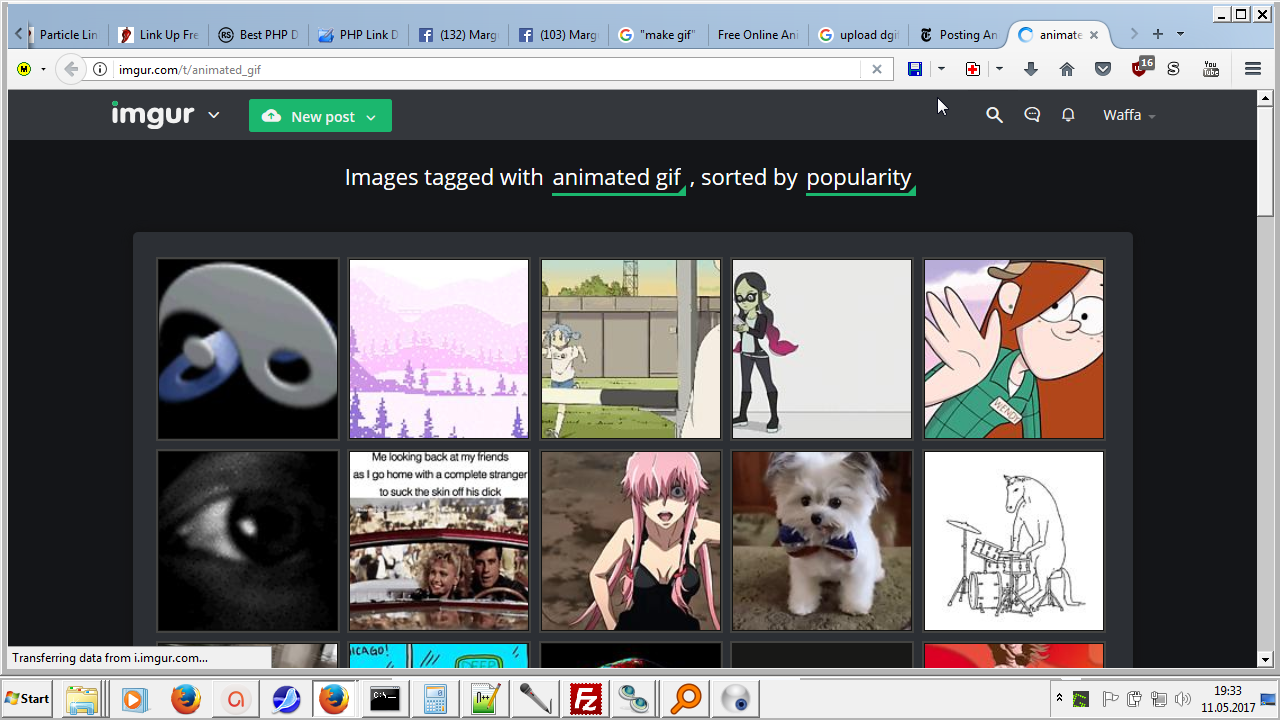Show site information for imgur.com

(x=100, y=69)
